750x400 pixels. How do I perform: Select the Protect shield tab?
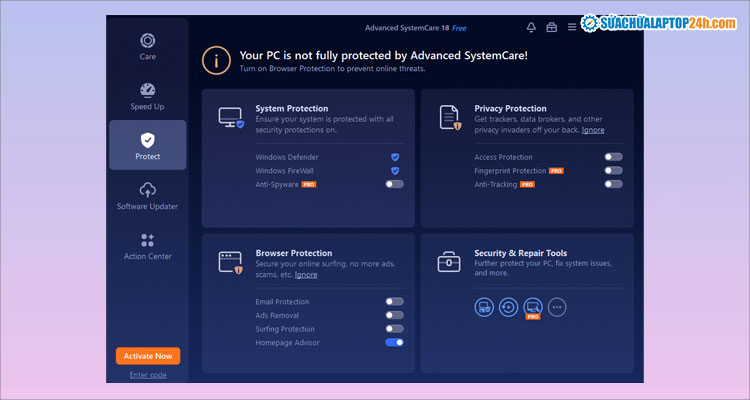click(x=147, y=145)
